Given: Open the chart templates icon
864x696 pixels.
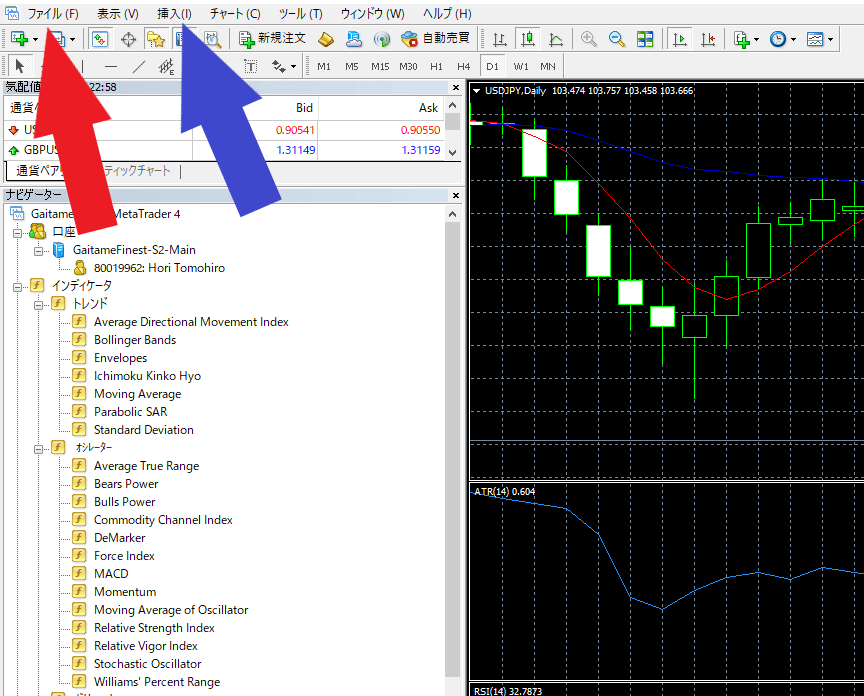Looking at the screenshot, I should click(814, 39).
